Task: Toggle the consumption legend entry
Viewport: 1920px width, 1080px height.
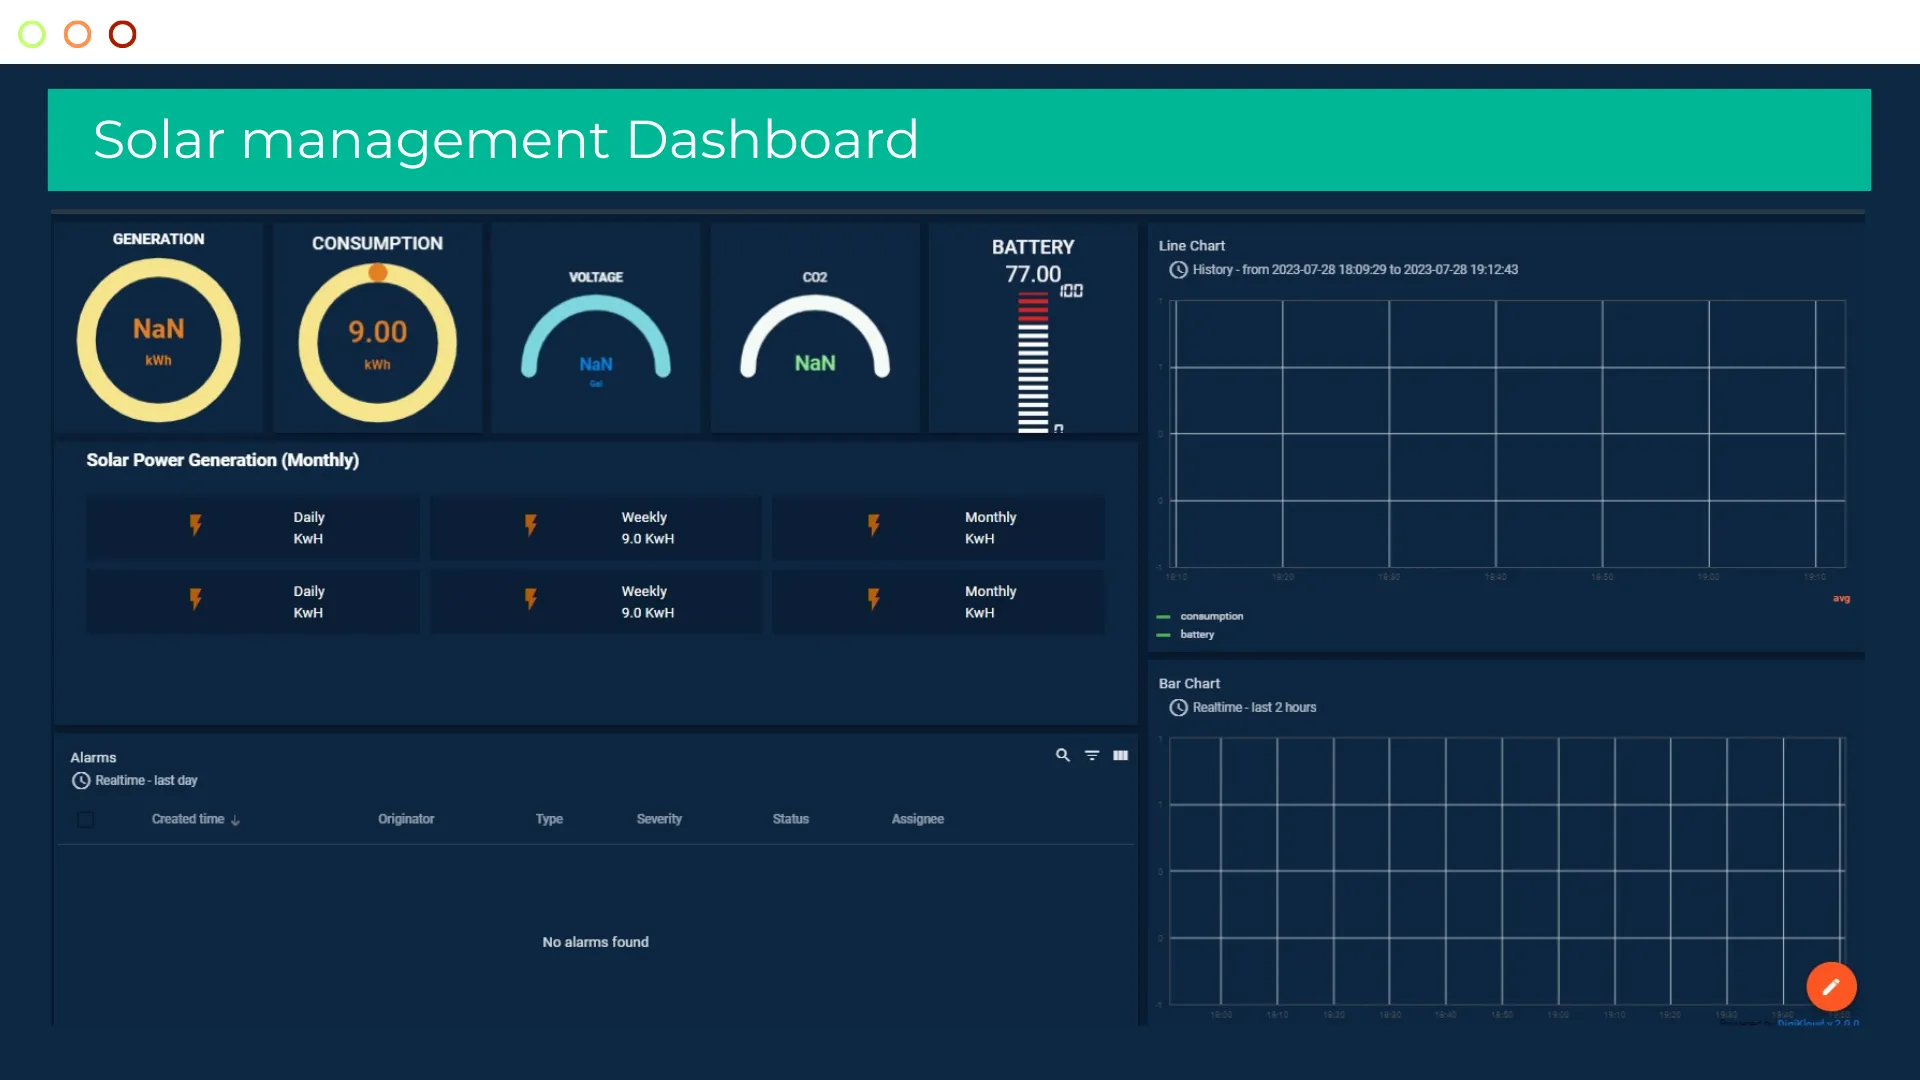Action: click(x=1201, y=616)
